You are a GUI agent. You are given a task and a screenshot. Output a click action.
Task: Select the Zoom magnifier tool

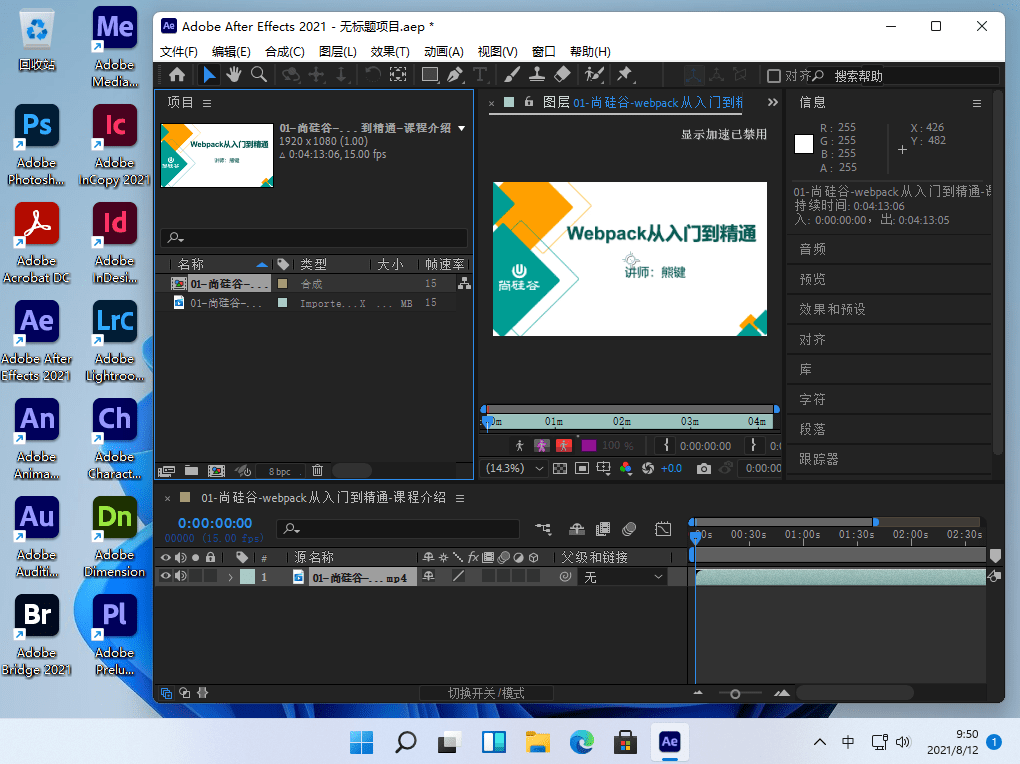pos(259,75)
